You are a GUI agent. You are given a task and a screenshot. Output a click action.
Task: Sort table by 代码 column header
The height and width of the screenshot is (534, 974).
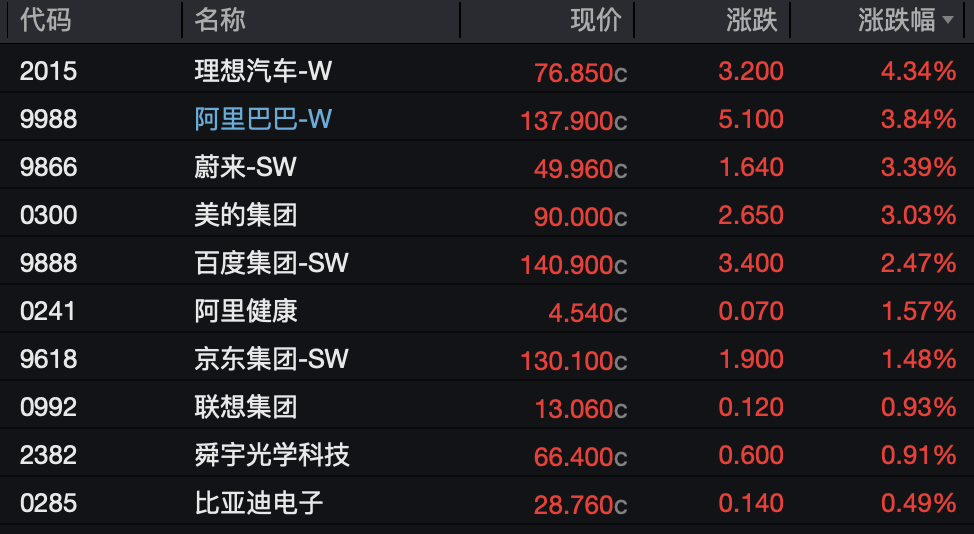45,20
